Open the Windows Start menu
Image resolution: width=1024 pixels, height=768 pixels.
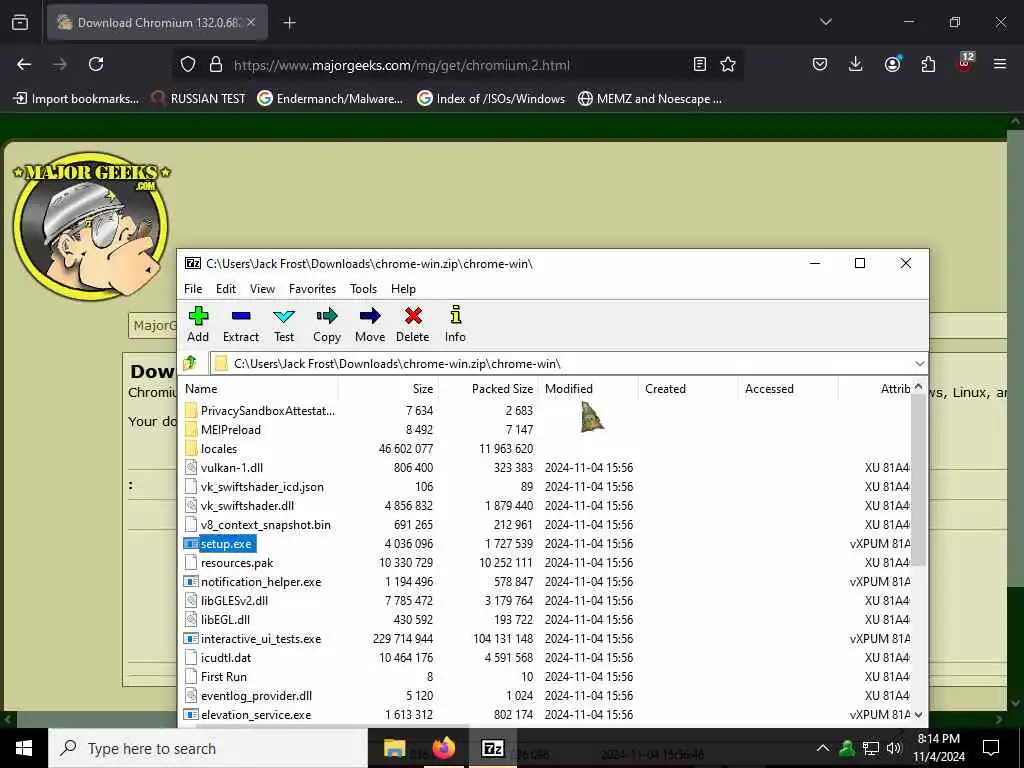coord(24,748)
